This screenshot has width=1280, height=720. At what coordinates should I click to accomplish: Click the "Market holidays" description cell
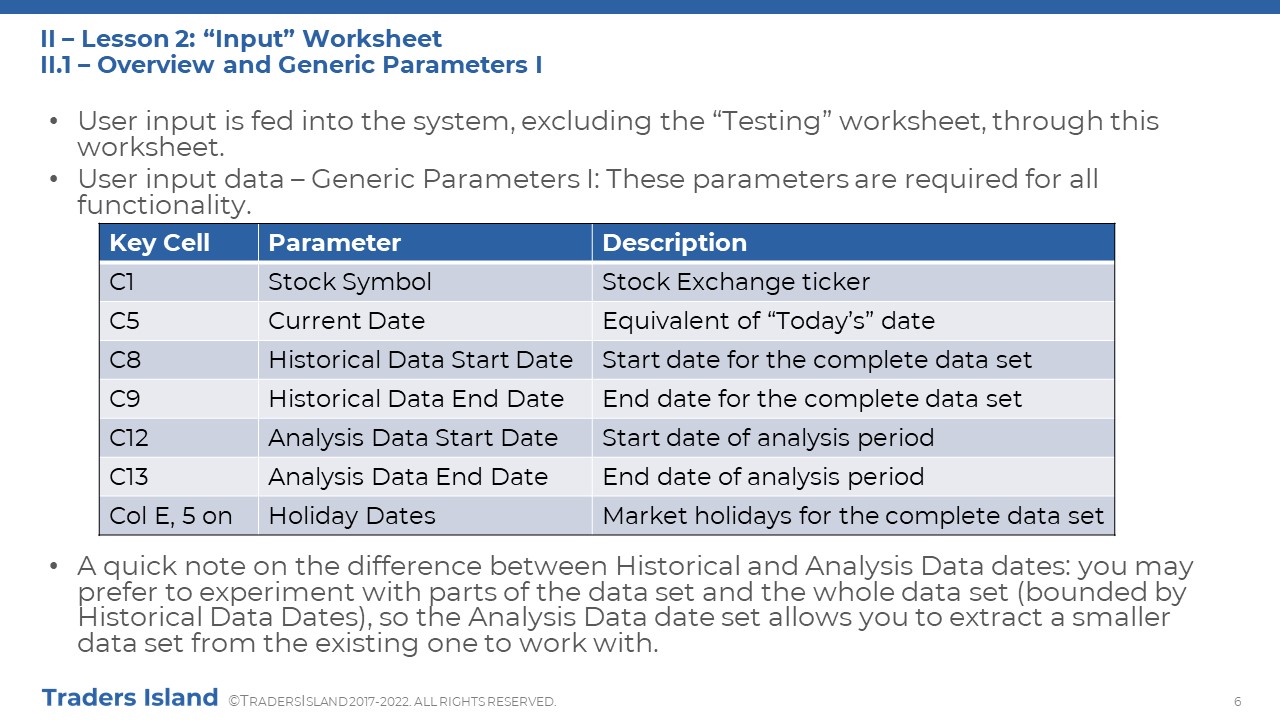click(x=853, y=516)
